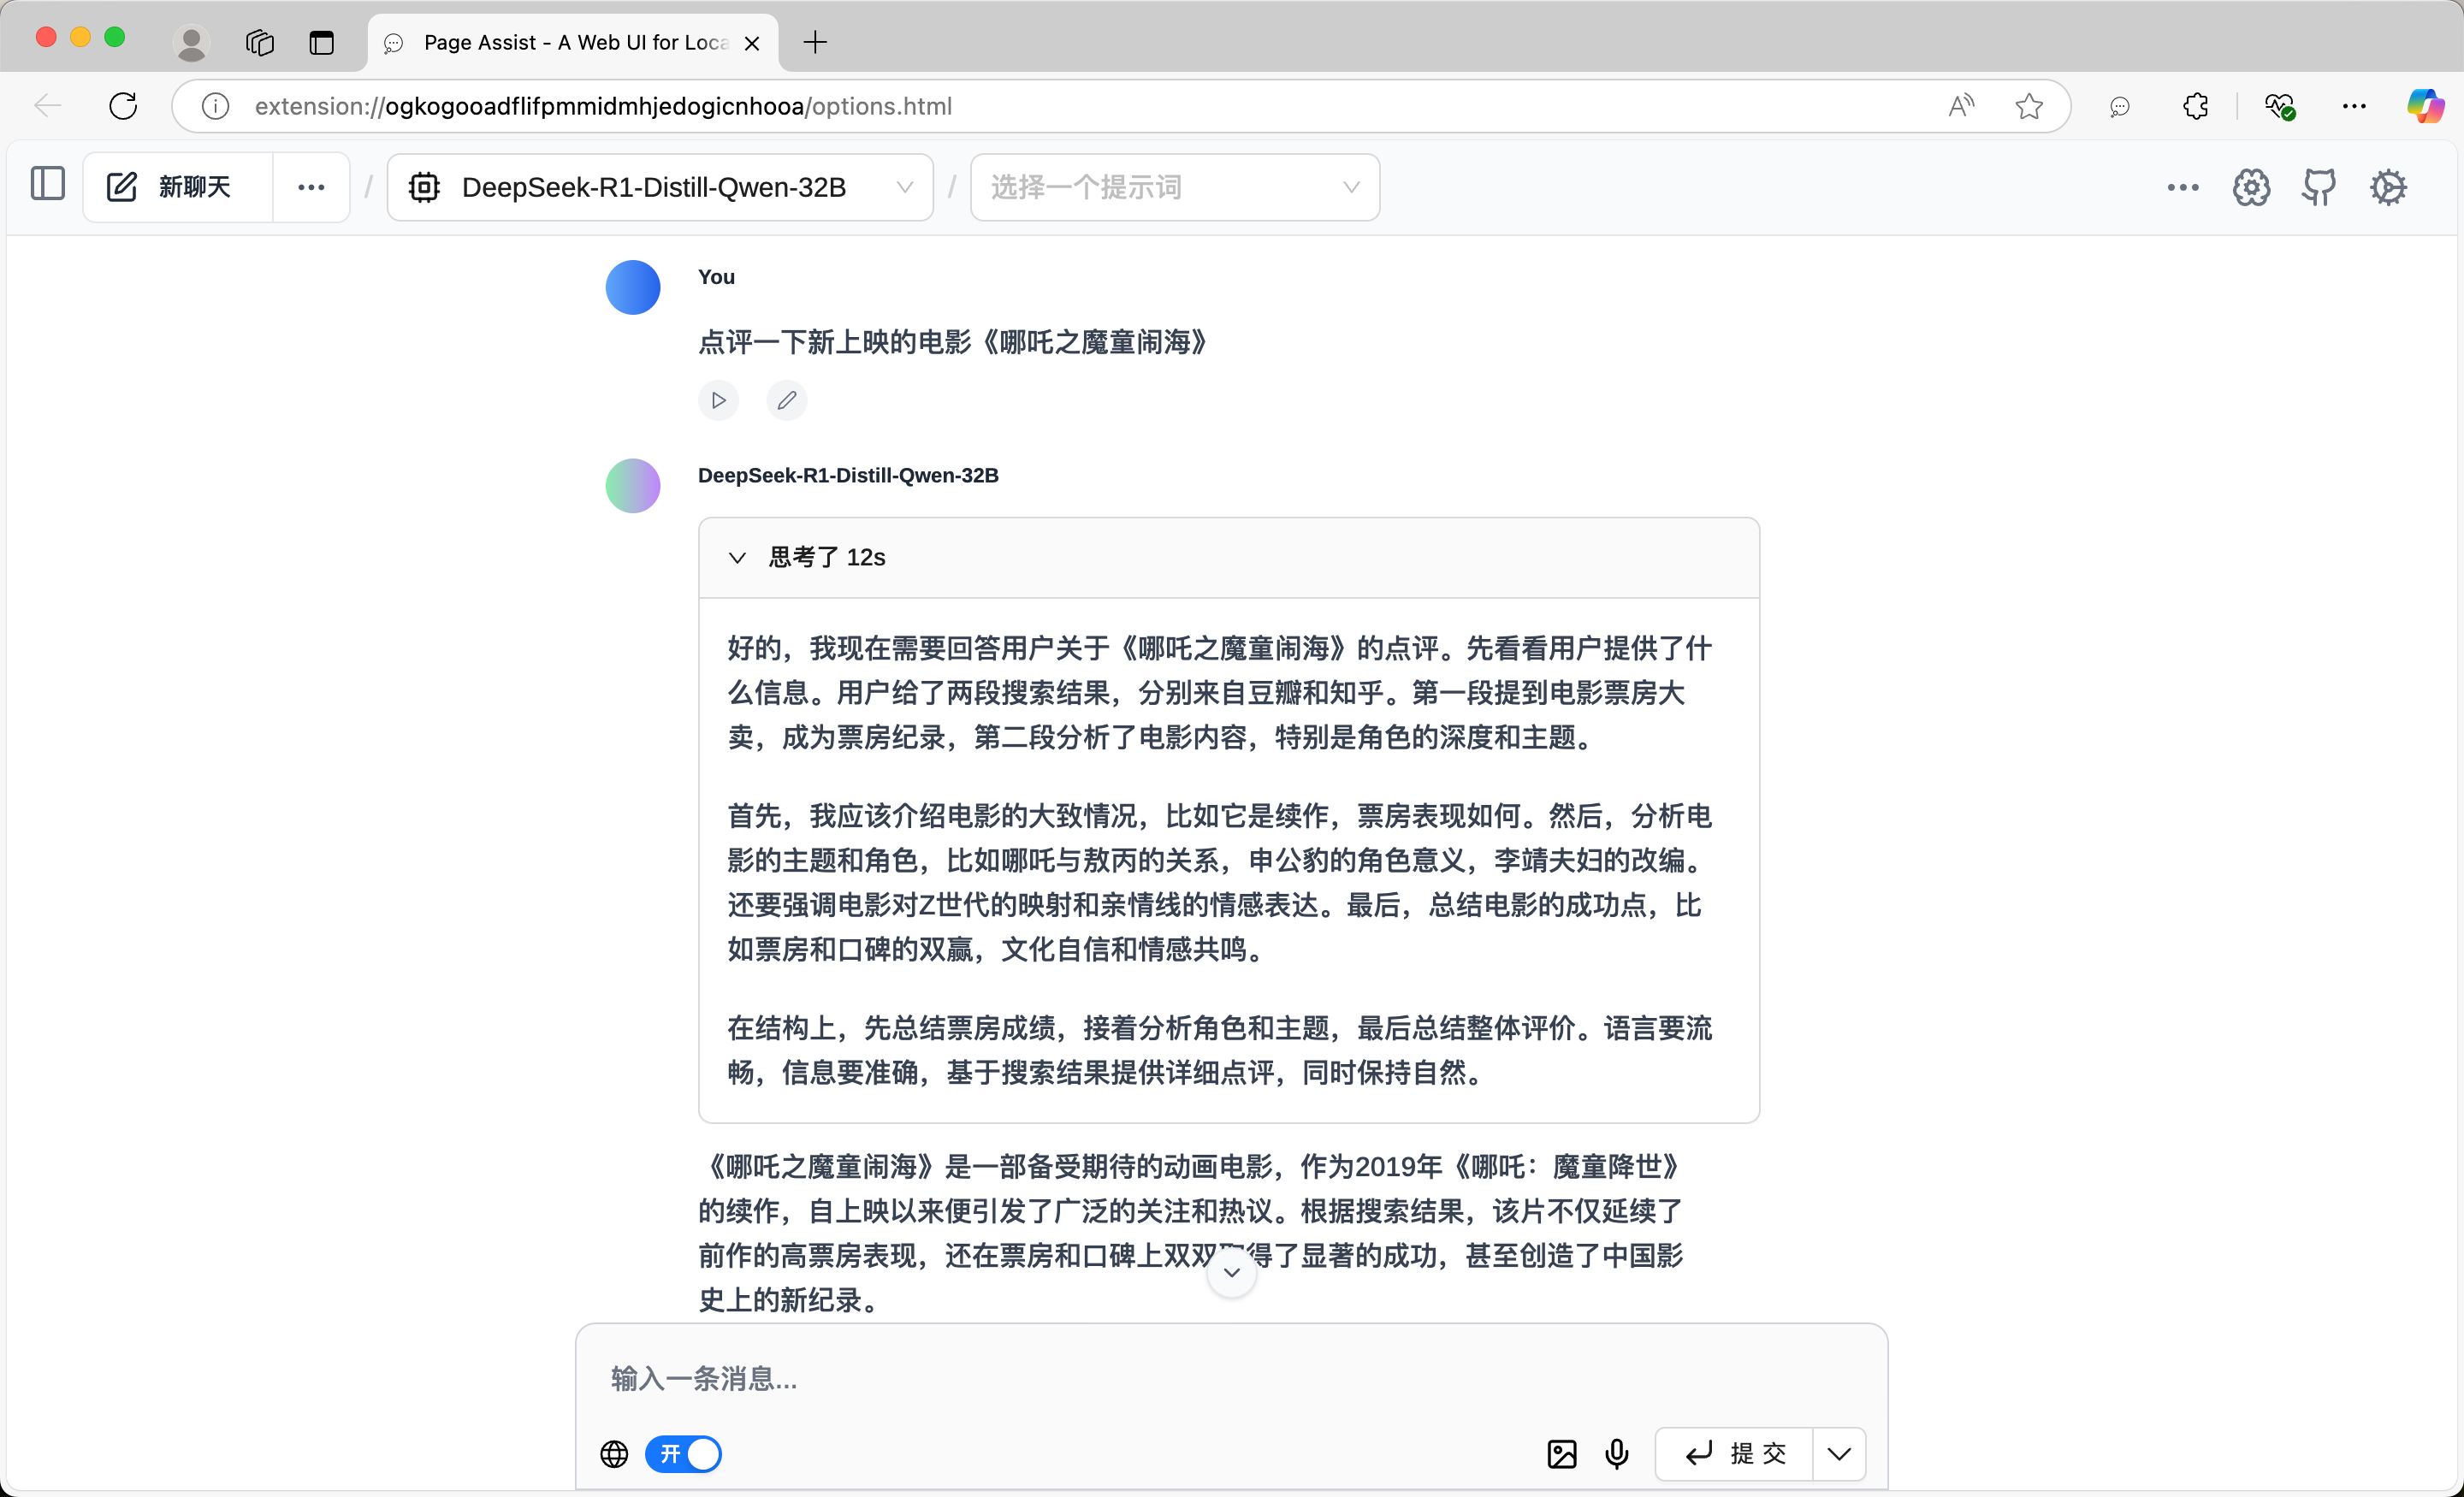
Task: Click the user message 点评一下新上映的电影
Action: [952, 342]
